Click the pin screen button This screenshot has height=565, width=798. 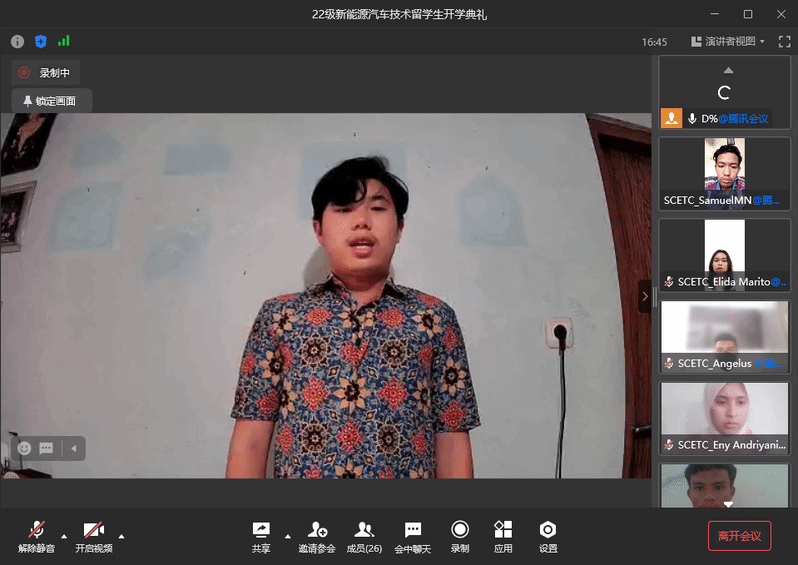(x=51, y=100)
